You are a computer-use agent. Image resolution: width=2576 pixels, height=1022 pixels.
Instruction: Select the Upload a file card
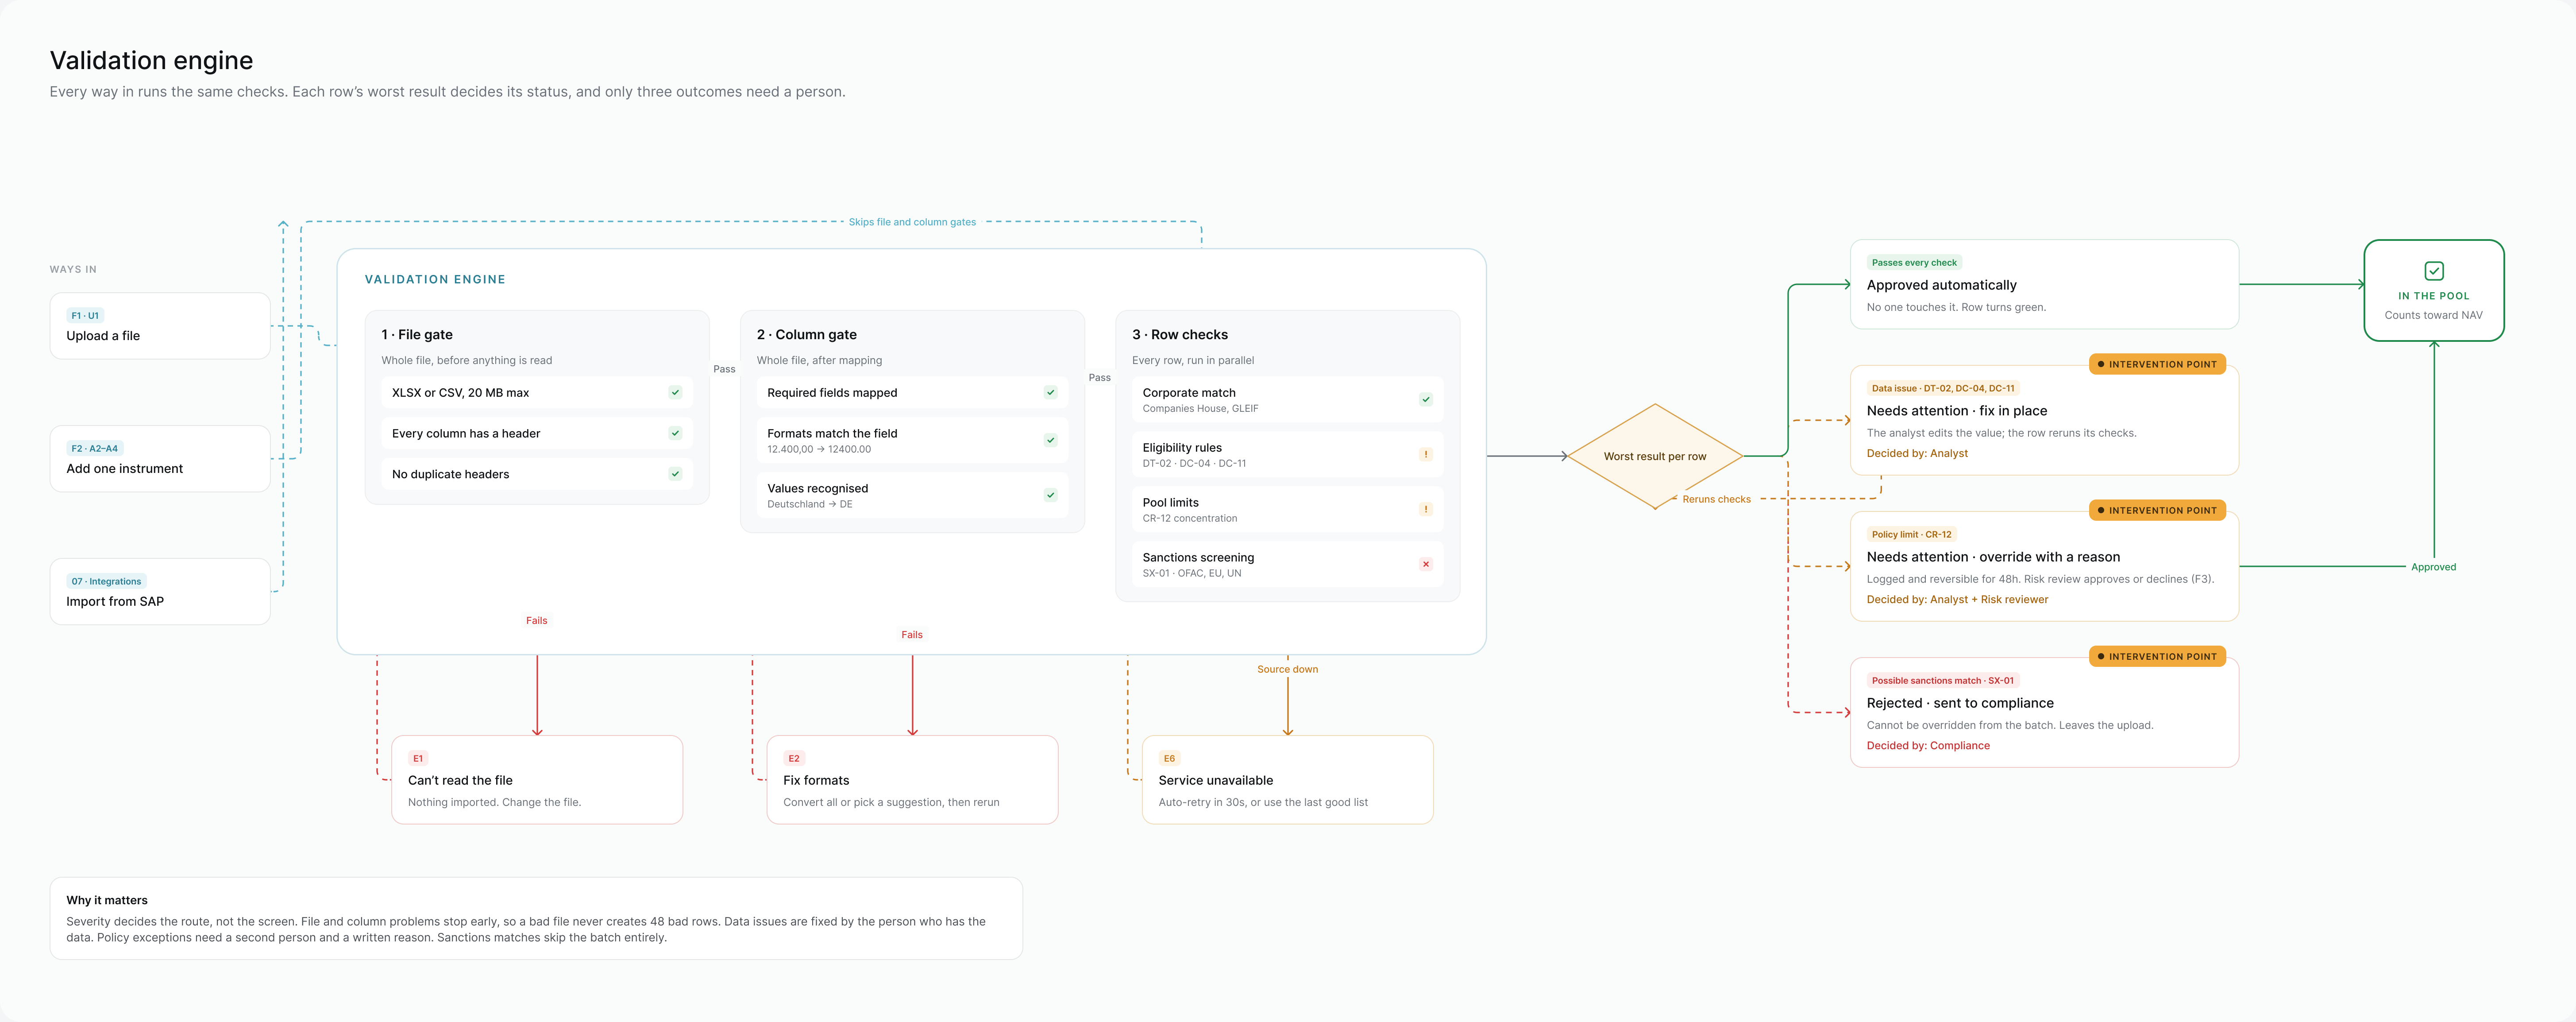coord(160,326)
